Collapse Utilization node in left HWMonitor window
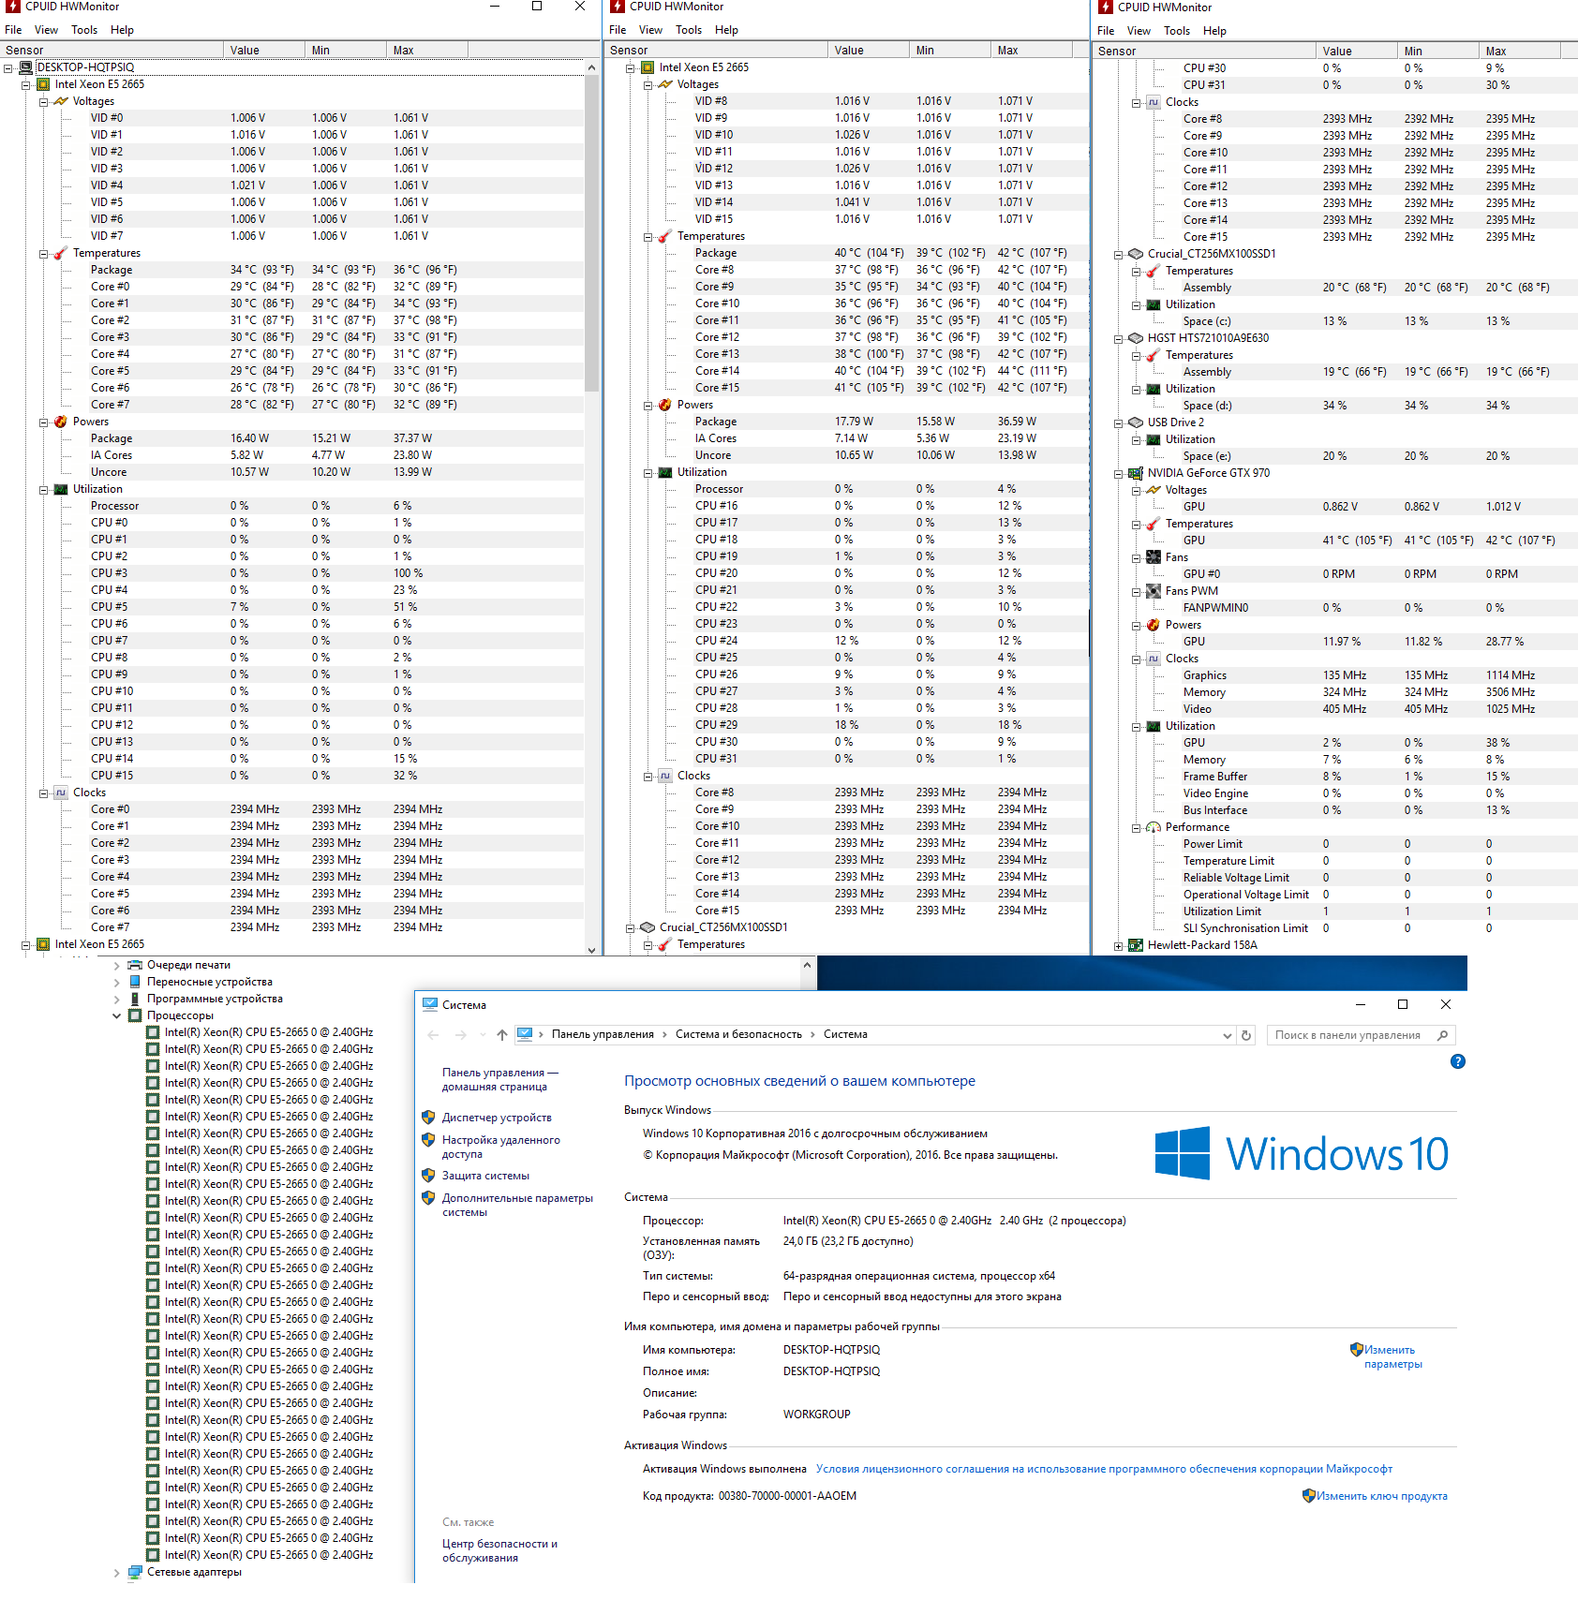This screenshot has height=1600, width=1578. pos(44,490)
